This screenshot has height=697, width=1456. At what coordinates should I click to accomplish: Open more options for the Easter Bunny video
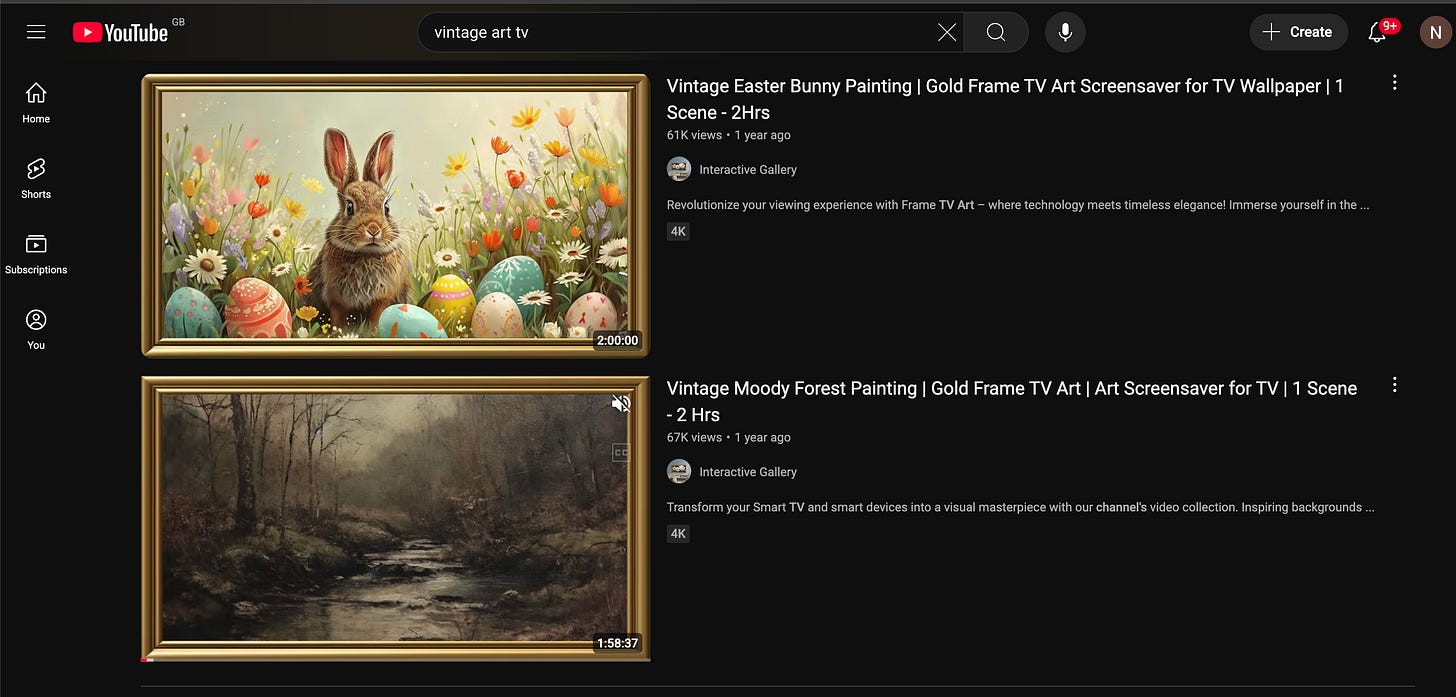tap(1394, 83)
